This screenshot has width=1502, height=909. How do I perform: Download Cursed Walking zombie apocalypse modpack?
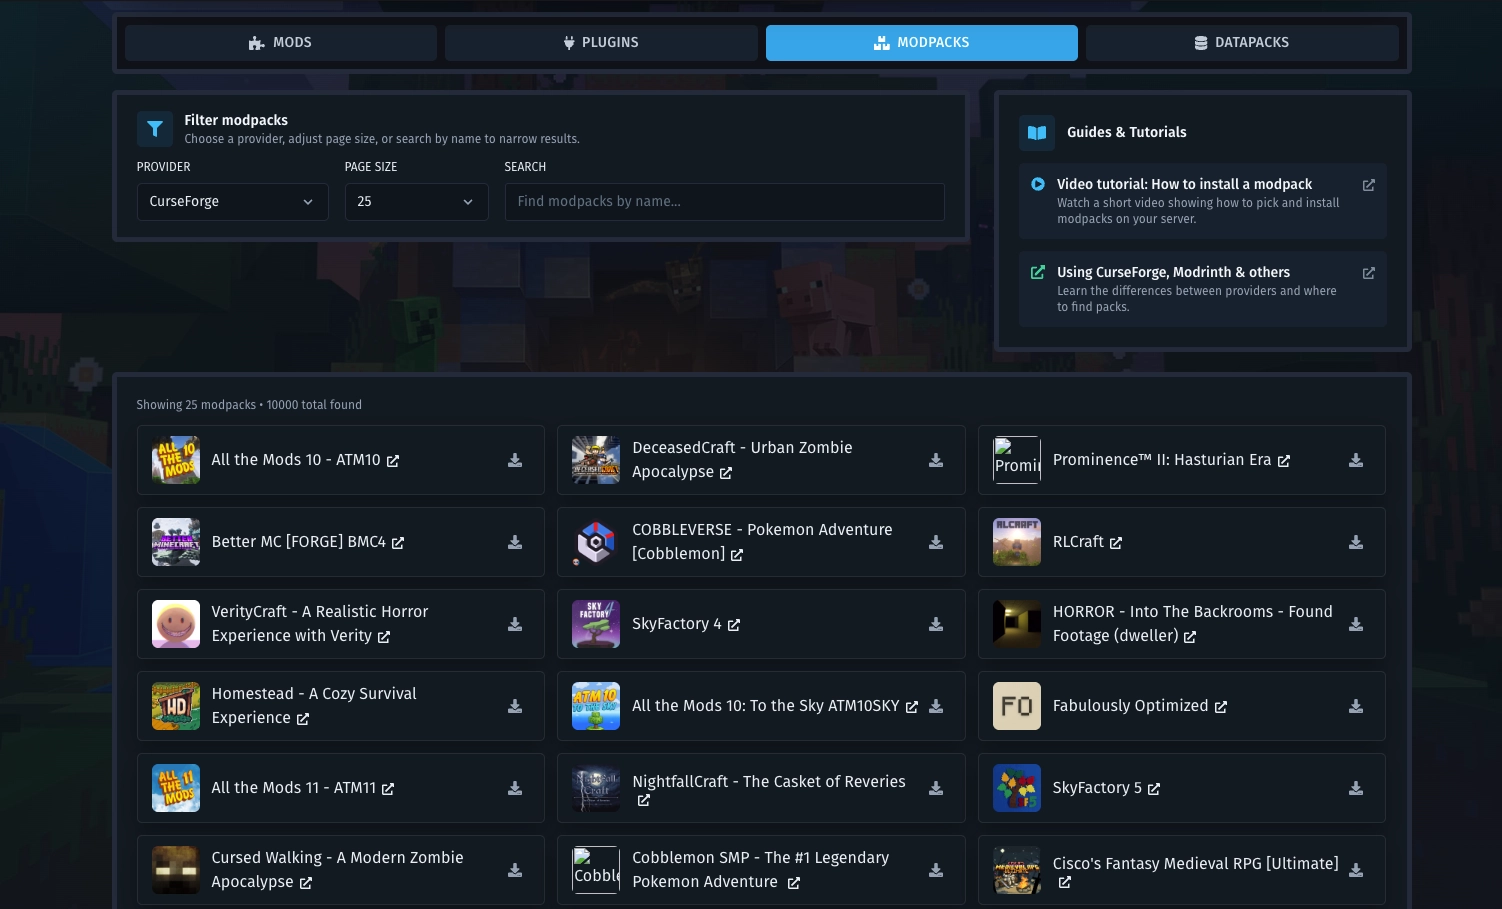515,870
